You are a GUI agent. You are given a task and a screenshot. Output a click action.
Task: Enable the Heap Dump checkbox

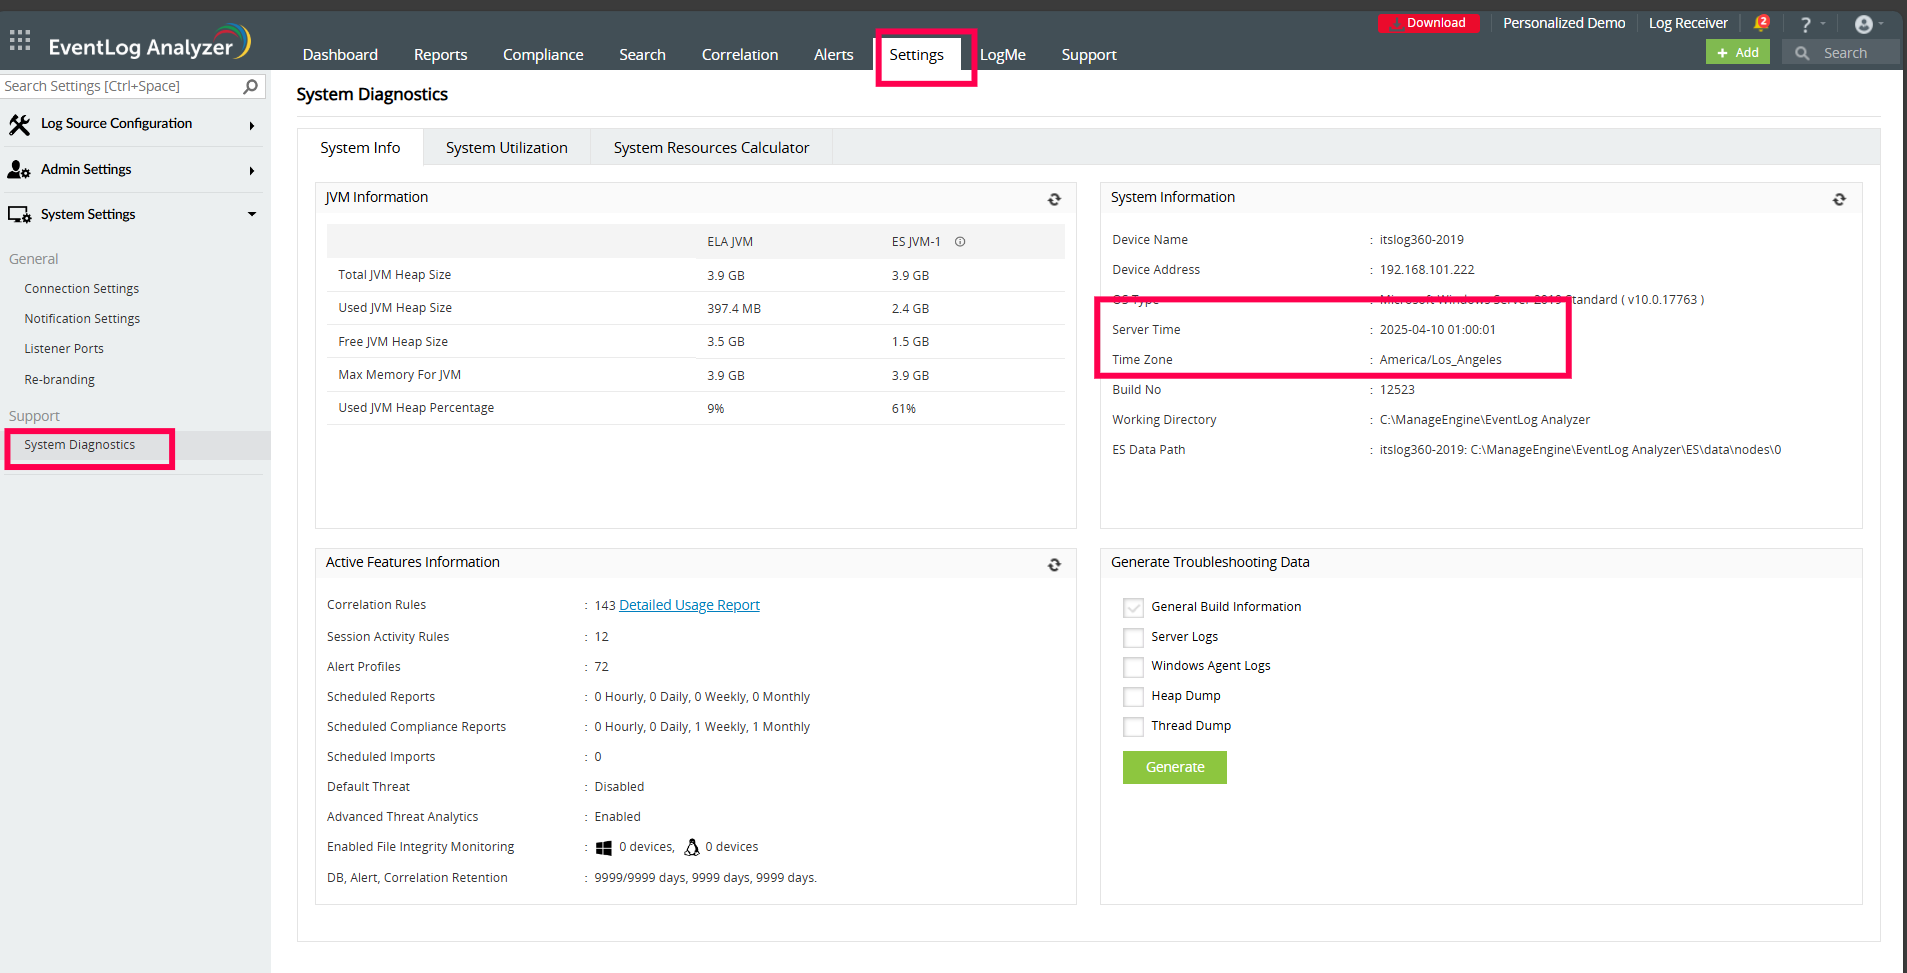point(1133,697)
